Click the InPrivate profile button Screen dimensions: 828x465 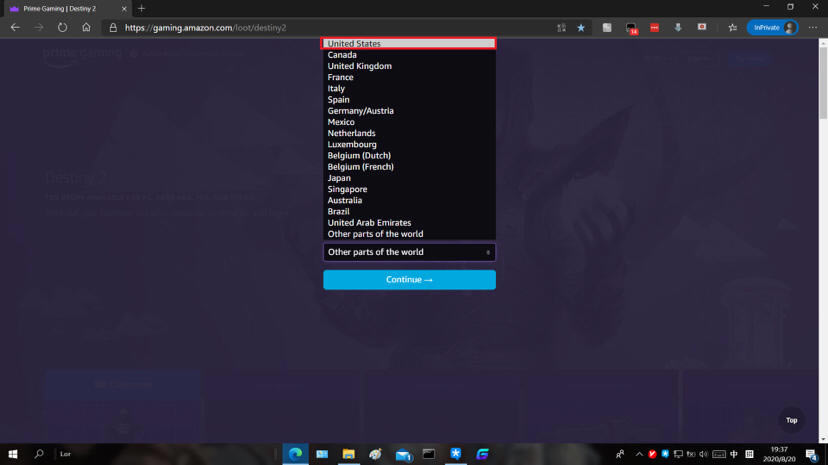coord(772,27)
